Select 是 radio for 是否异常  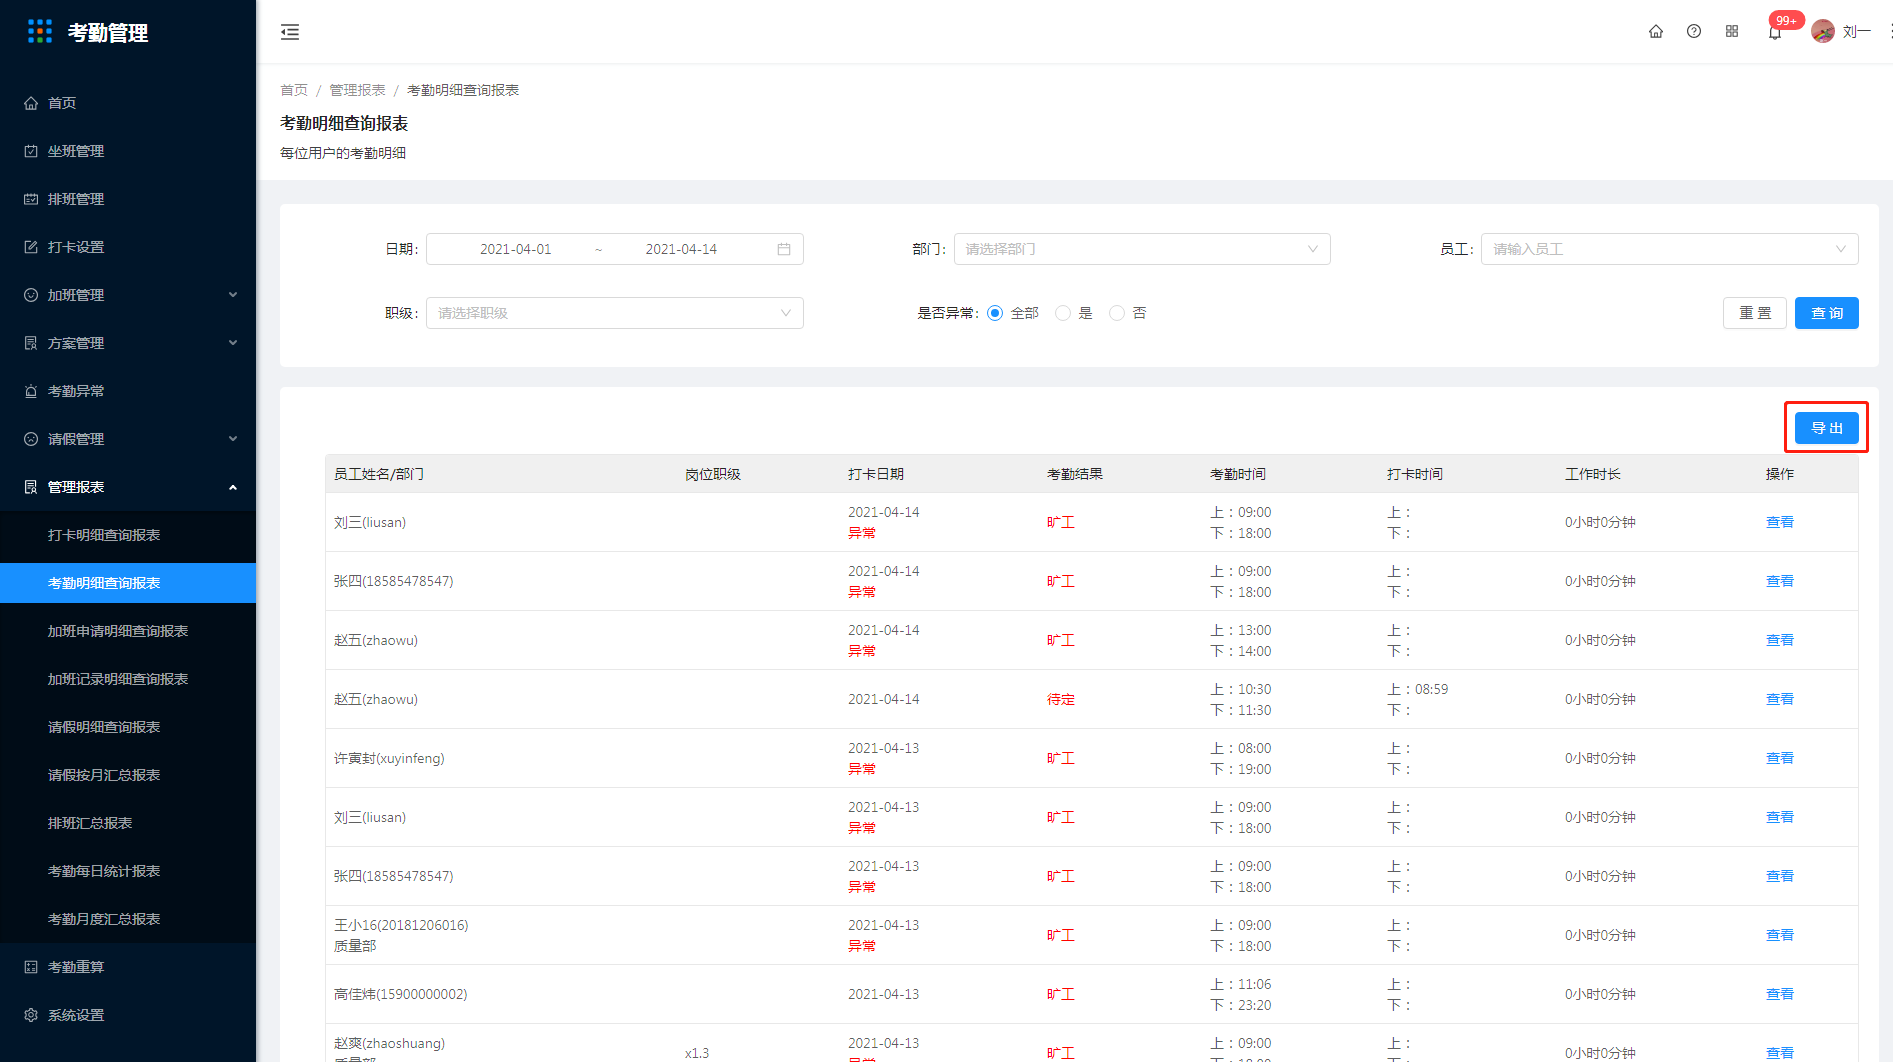coord(1063,313)
